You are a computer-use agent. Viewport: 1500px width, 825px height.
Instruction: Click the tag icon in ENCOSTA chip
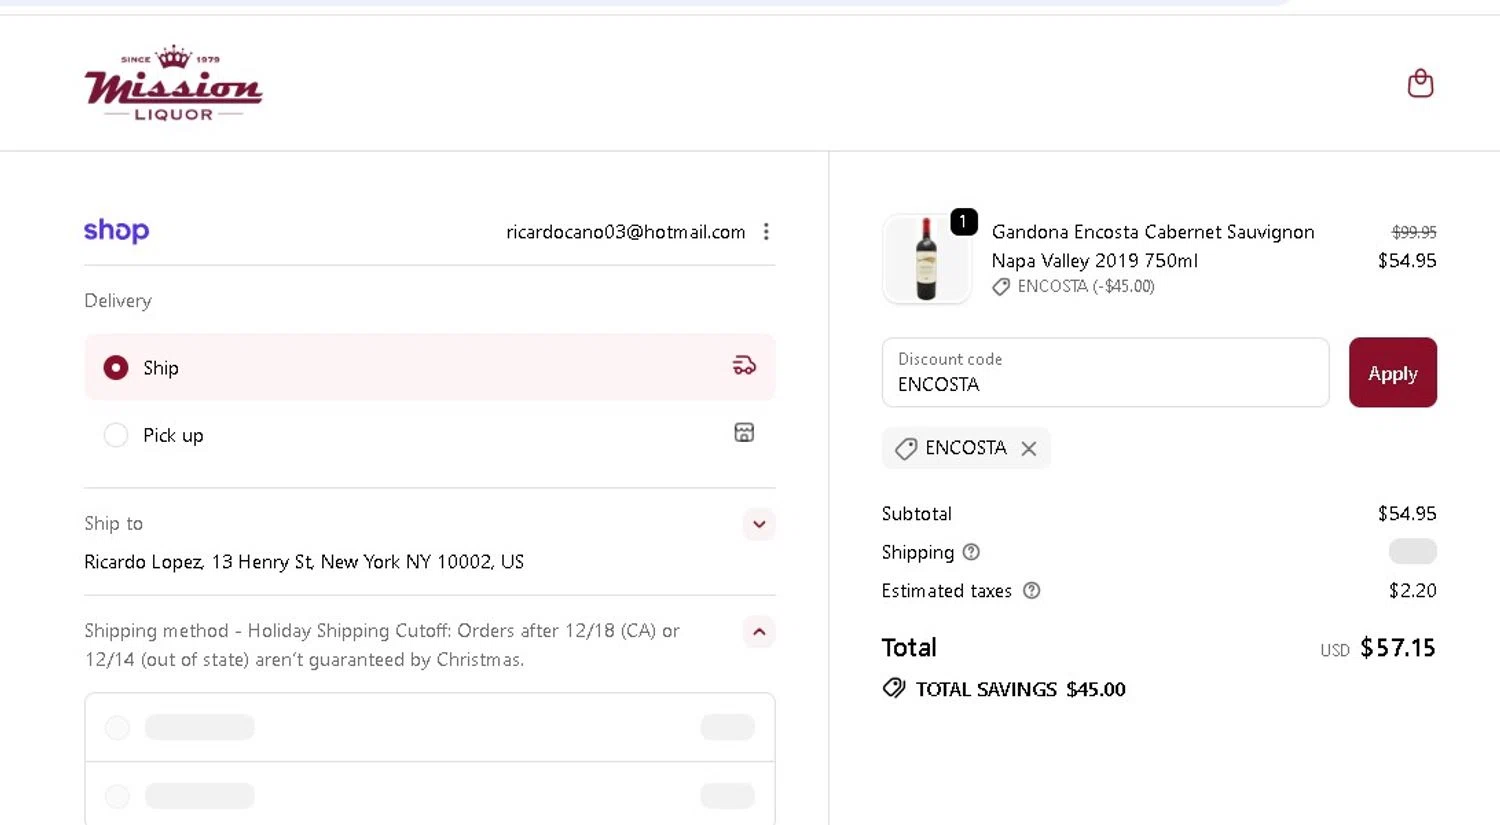pyautogui.click(x=906, y=449)
